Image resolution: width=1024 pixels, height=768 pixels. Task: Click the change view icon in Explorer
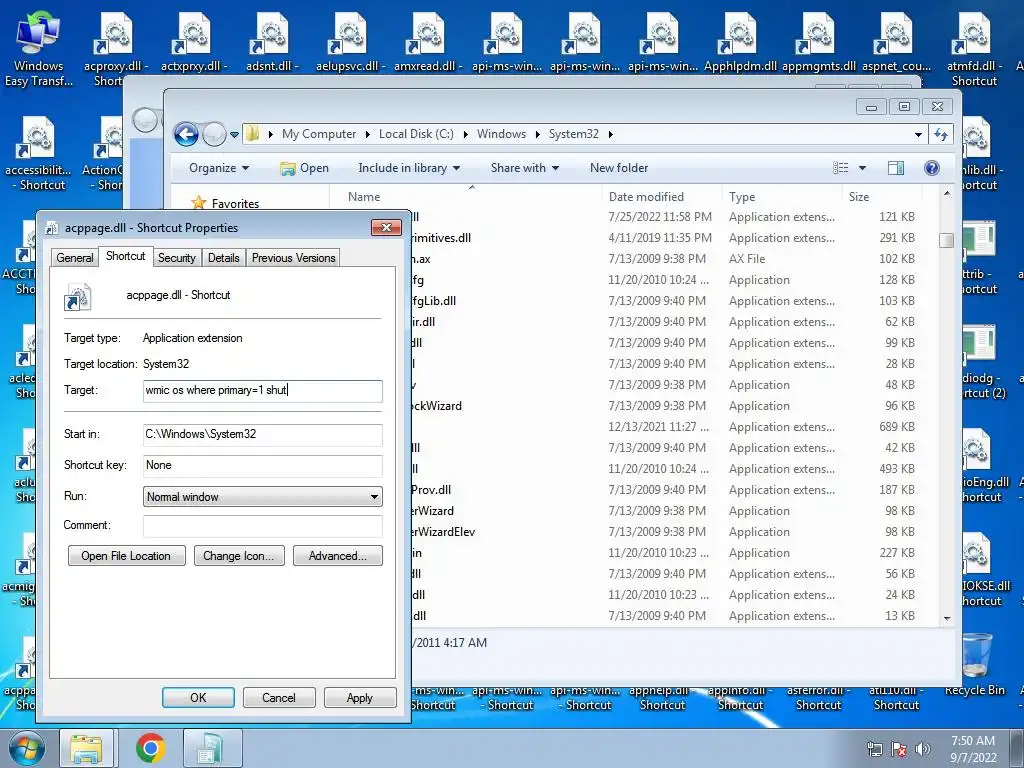(841, 168)
